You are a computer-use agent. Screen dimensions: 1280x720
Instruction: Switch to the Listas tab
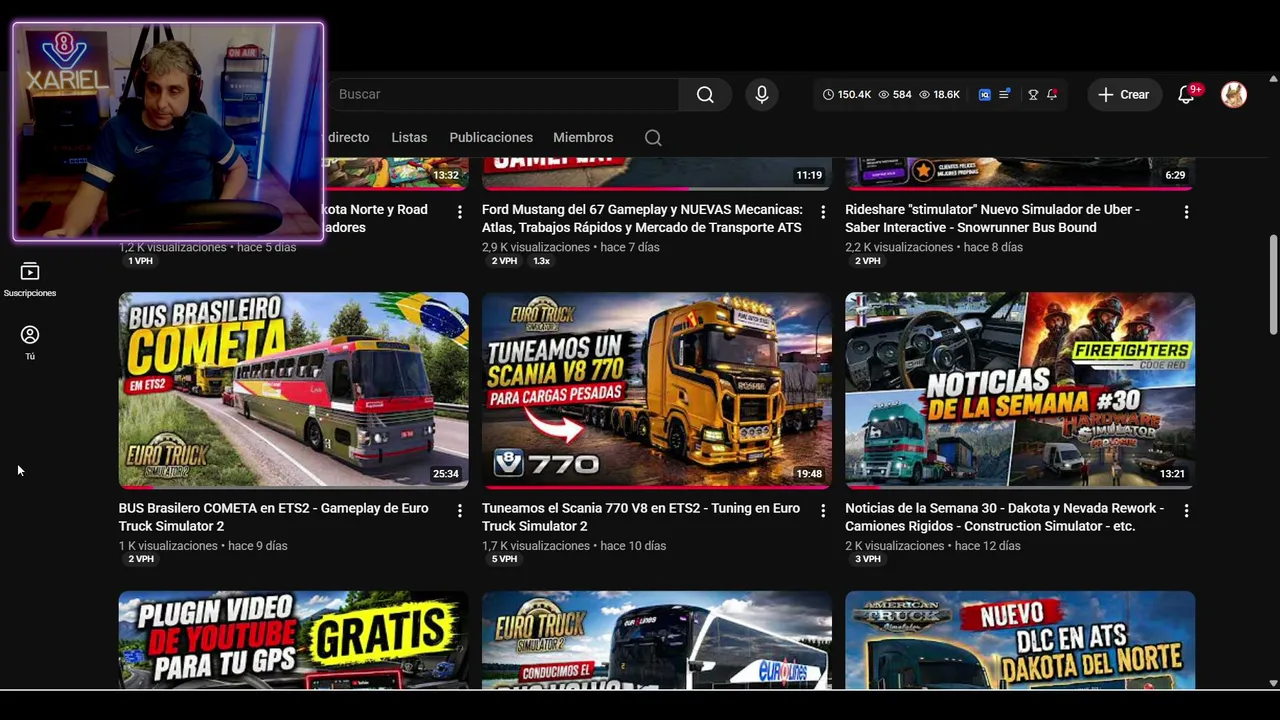[x=409, y=138]
